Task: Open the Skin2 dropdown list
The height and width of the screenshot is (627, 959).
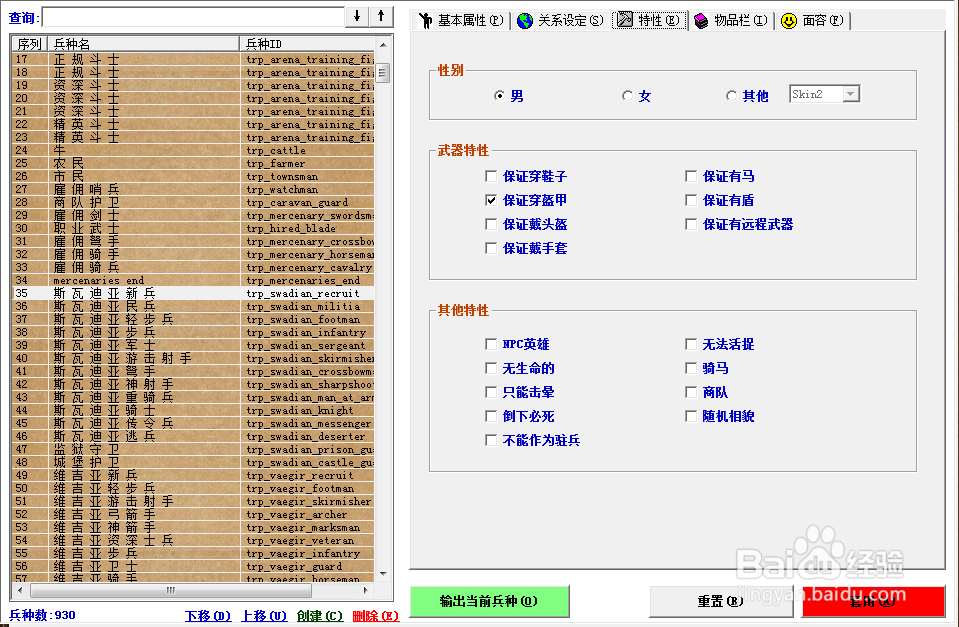Action: pos(850,94)
